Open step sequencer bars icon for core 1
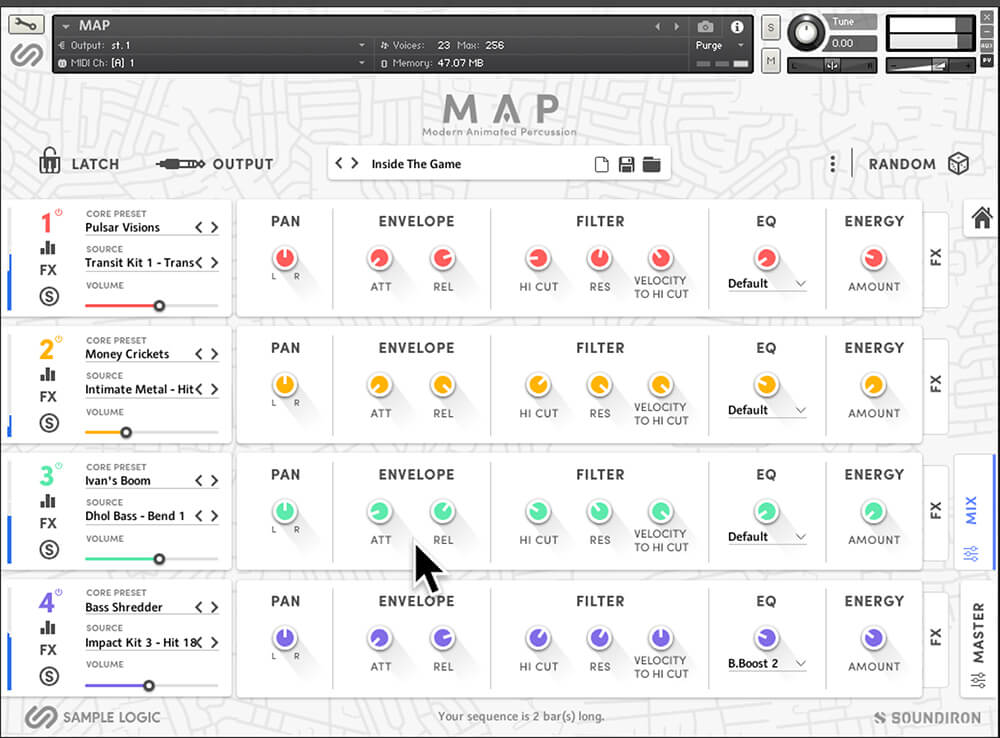 [48, 248]
